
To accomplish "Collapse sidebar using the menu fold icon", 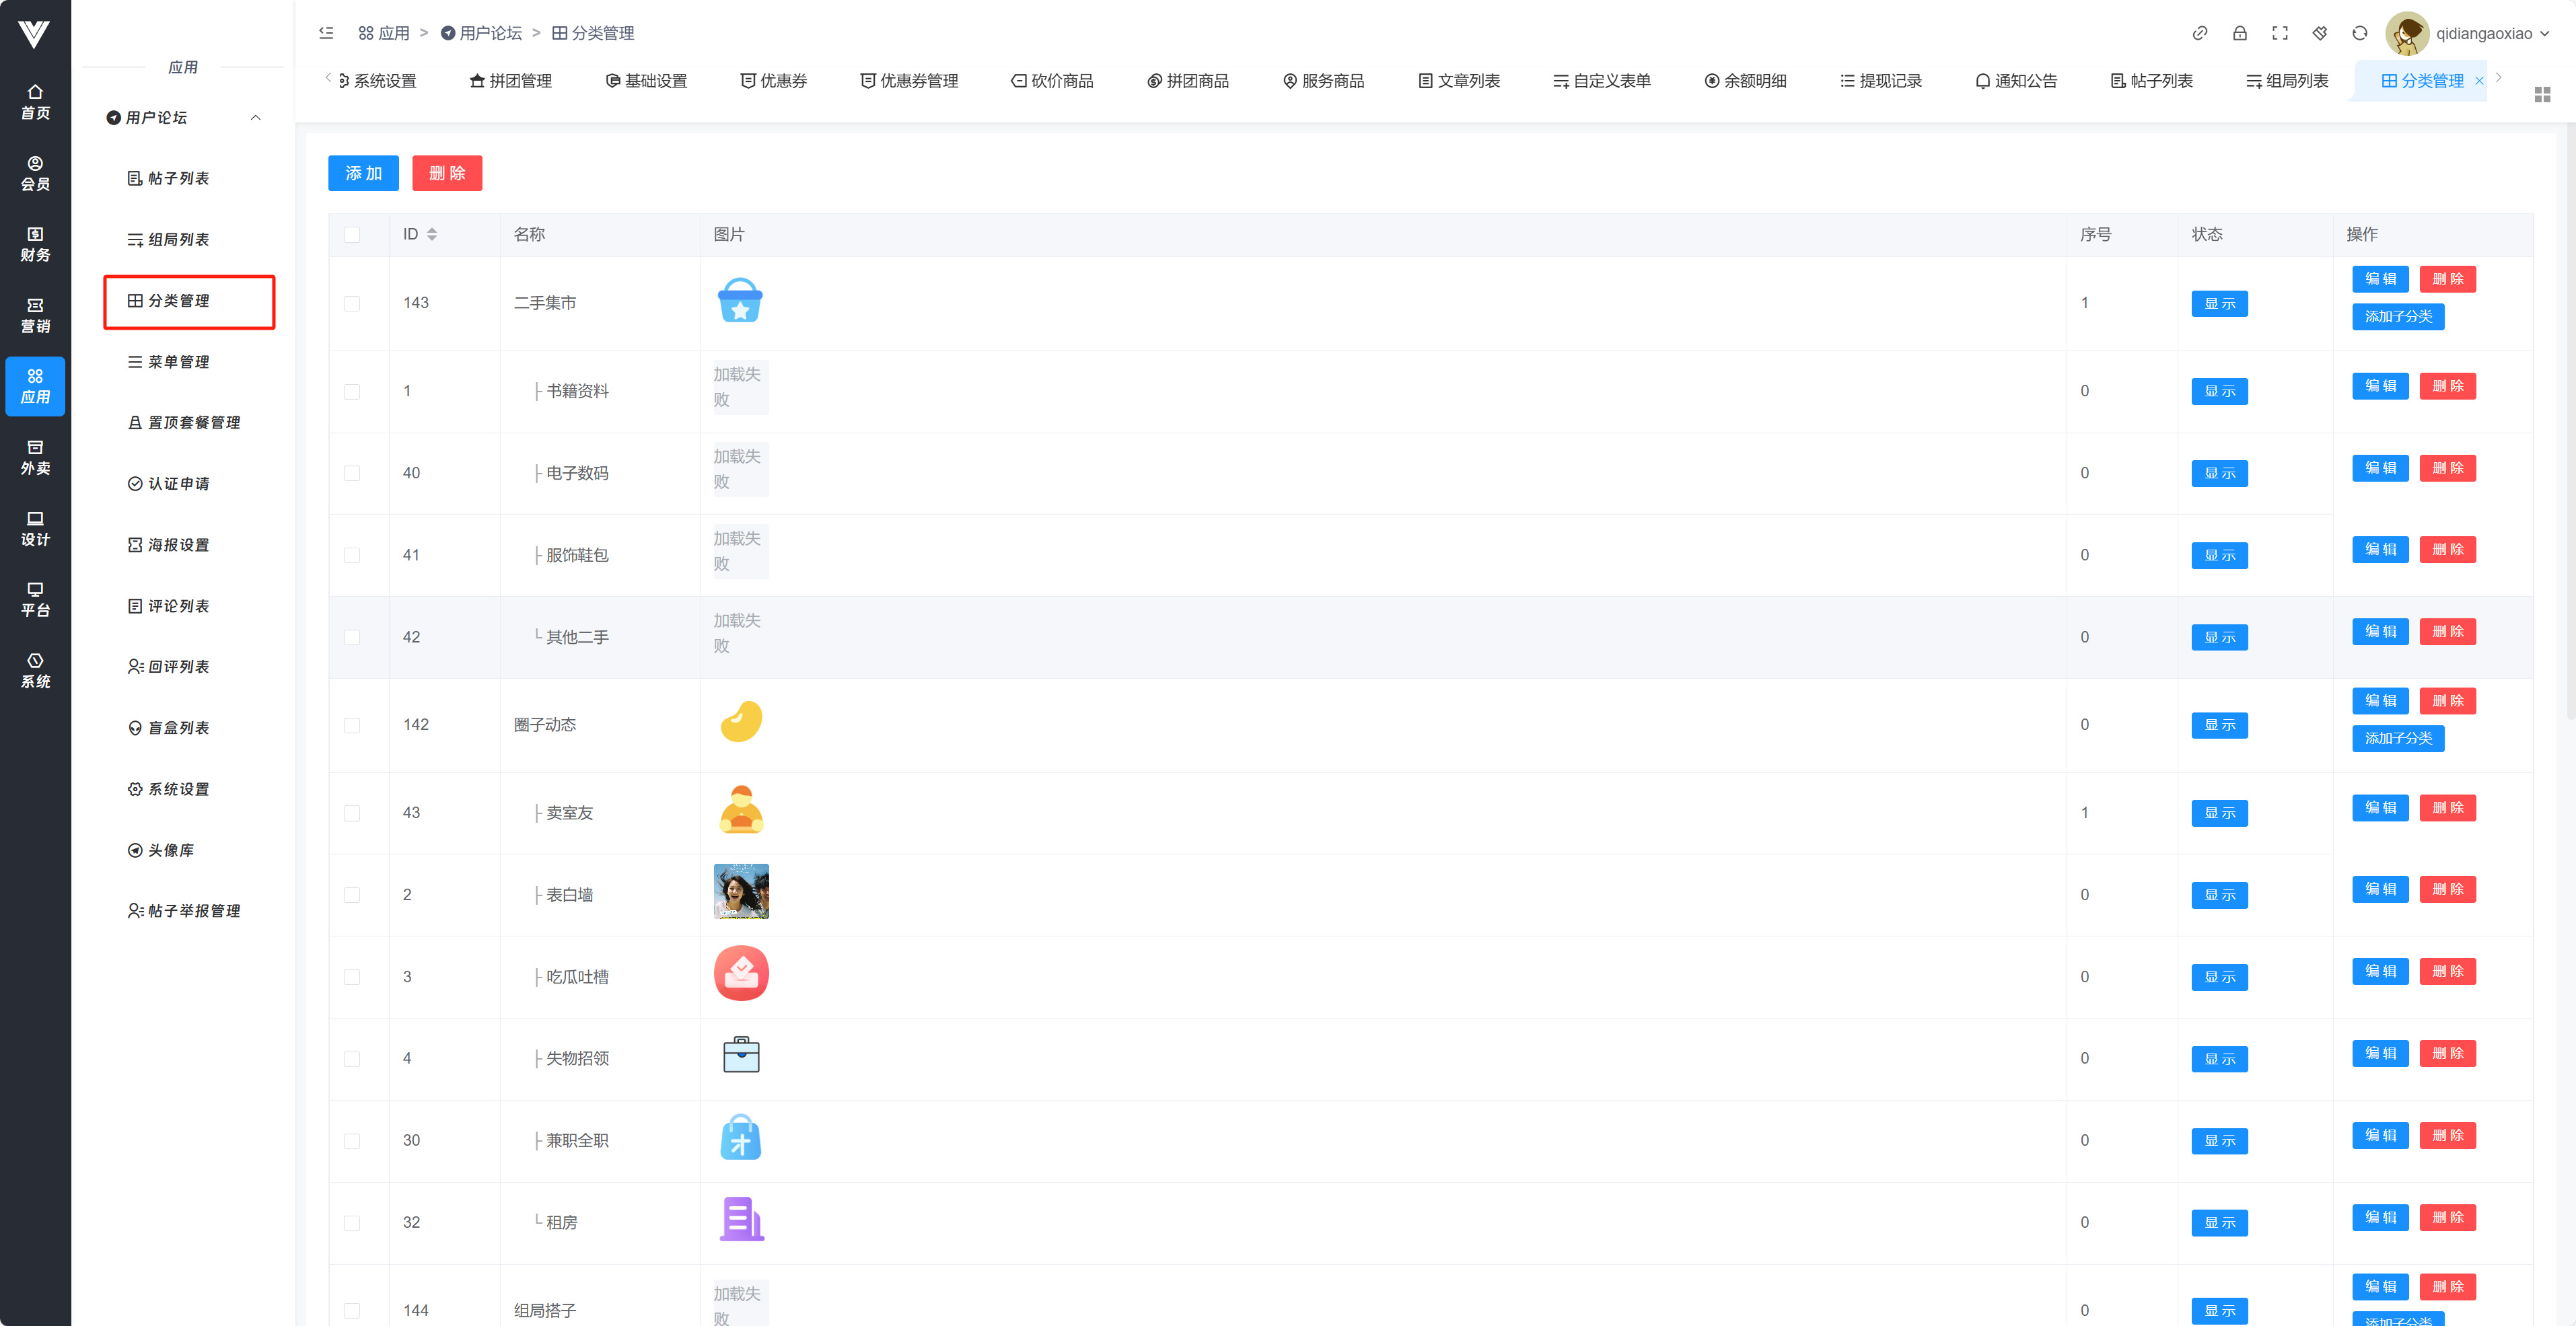I will coord(326,33).
